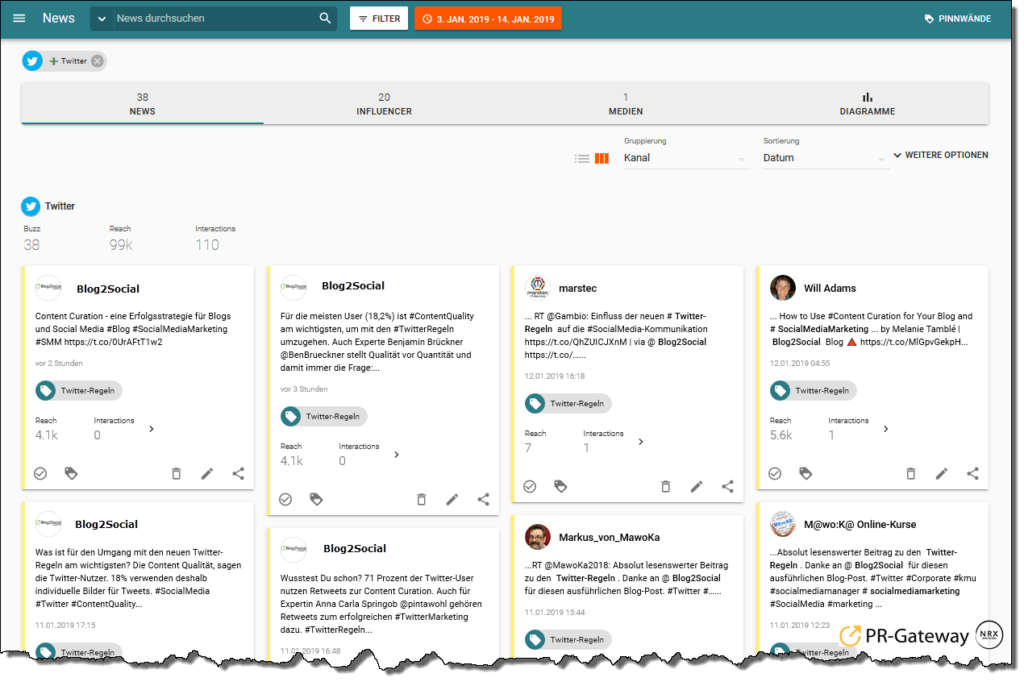This screenshot has width=1024, height=686.
Task: Mark the ContentQuality card as checked
Action: 285,500
